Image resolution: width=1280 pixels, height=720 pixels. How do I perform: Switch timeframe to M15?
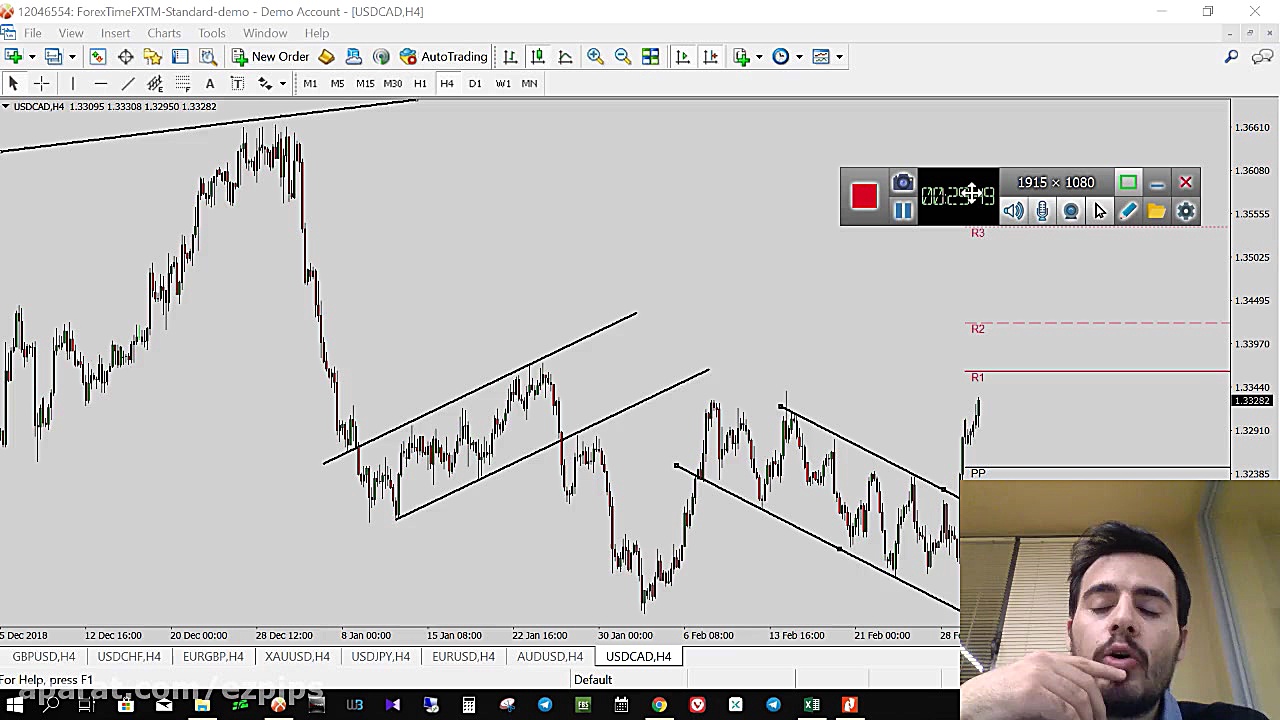tap(365, 83)
